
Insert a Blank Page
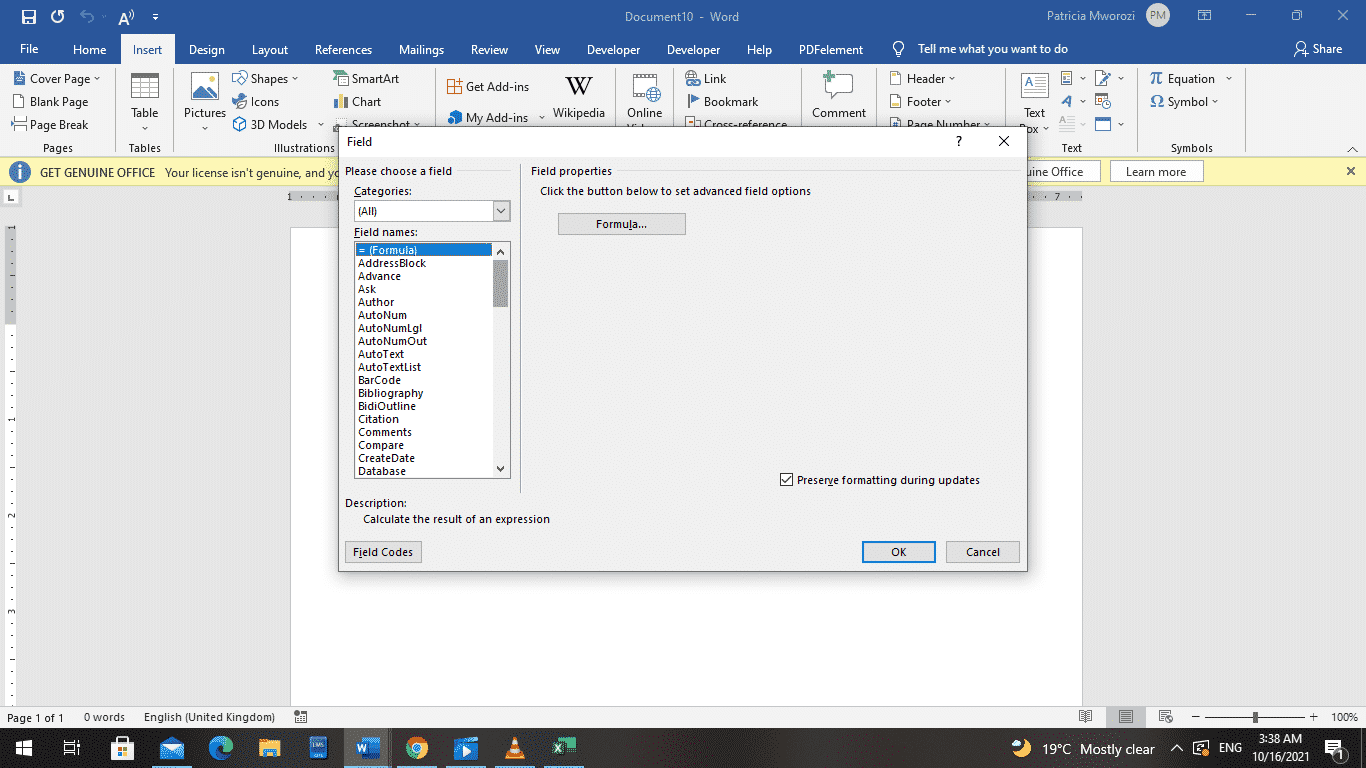coord(51,102)
